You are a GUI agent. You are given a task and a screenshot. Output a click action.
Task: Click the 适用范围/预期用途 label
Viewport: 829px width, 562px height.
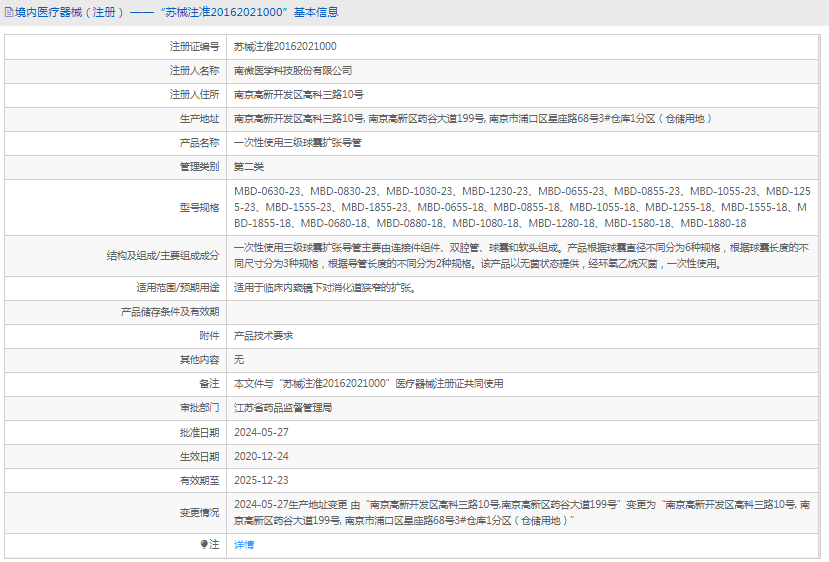coord(178,288)
